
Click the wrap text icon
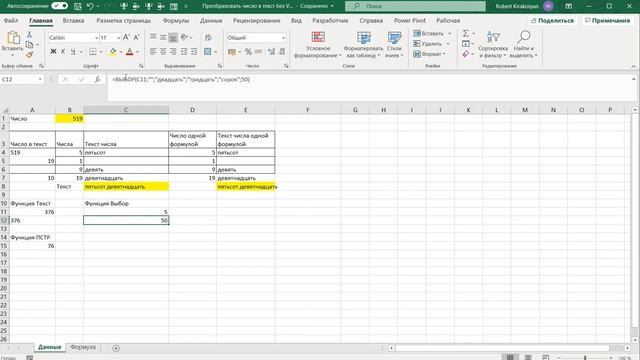[208, 38]
